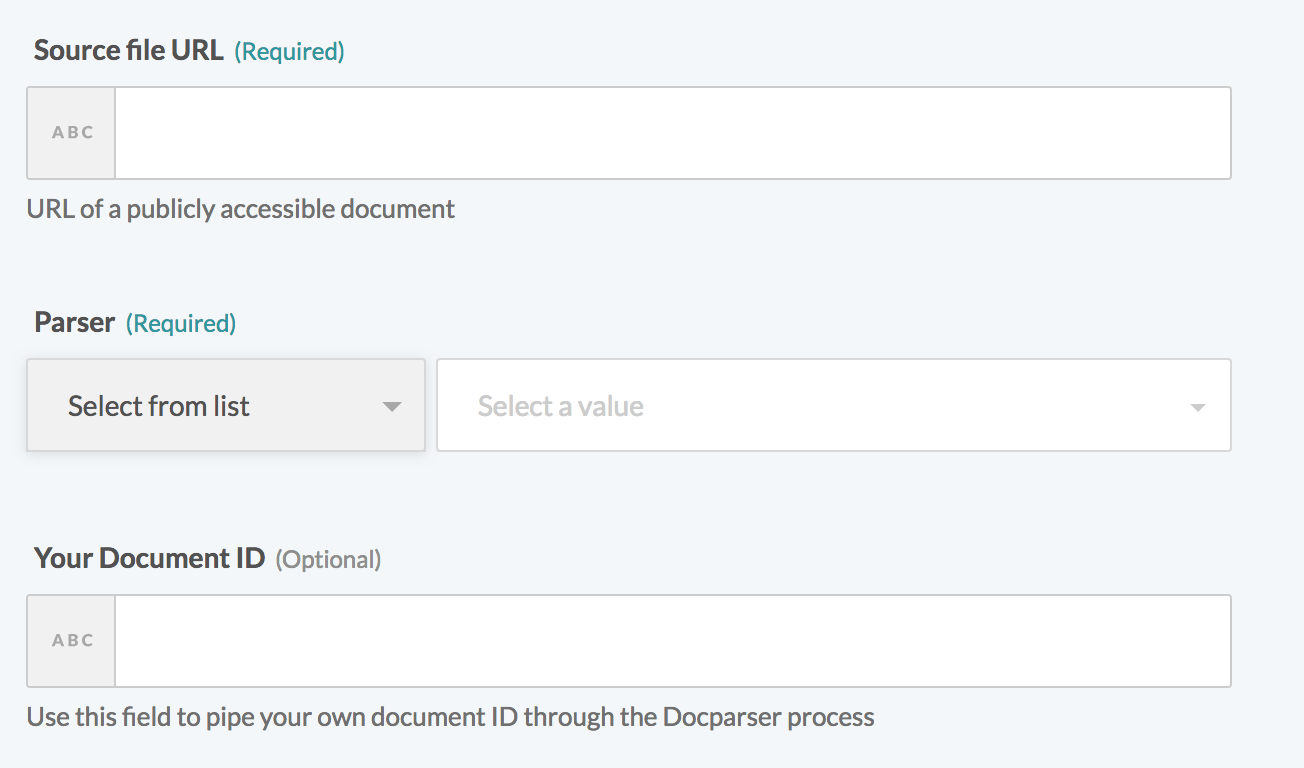Click the Required tag next to Parser
This screenshot has height=768, width=1304.
pyautogui.click(x=181, y=324)
